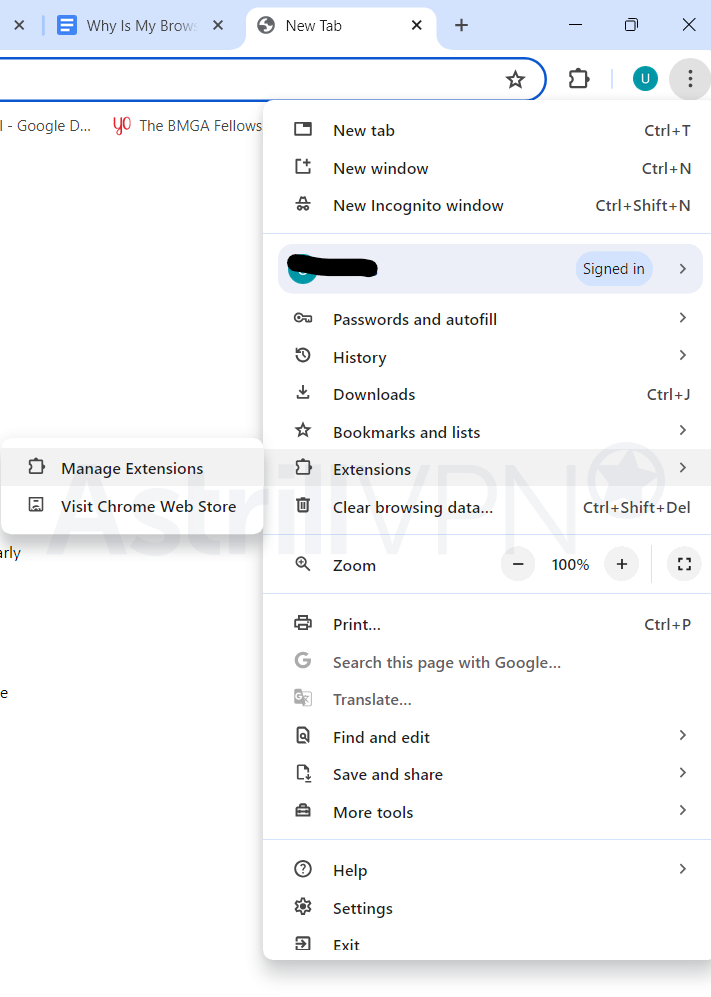Select Manage Extensions in the submenu

[x=132, y=467]
